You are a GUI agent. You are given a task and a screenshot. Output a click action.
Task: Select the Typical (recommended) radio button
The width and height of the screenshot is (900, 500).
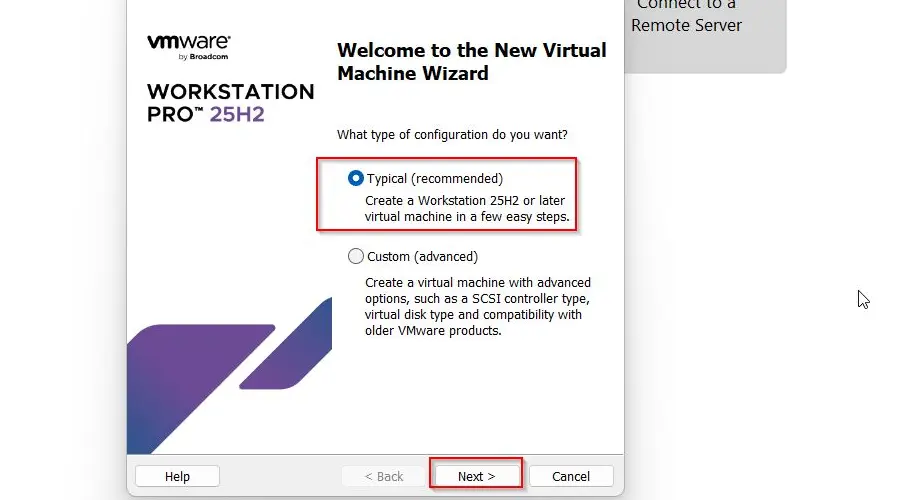tap(356, 179)
